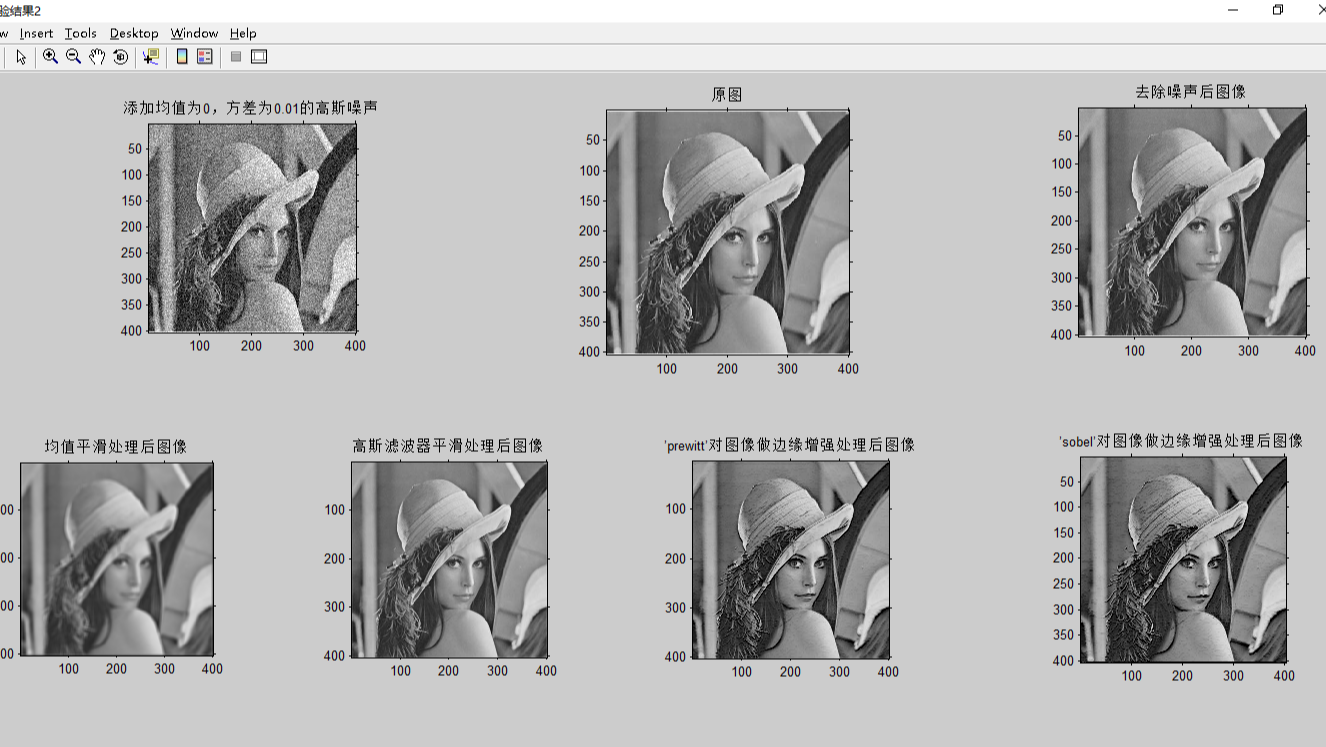Viewport: 1326px width, 747px height.
Task: Open the Desktop menu
Action: [x=134, y=33]
